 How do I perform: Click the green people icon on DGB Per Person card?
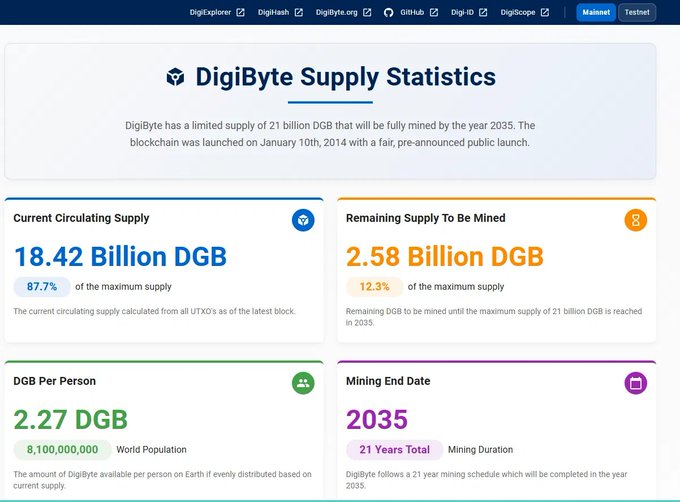pyautogui.click(x=303, y=383)
